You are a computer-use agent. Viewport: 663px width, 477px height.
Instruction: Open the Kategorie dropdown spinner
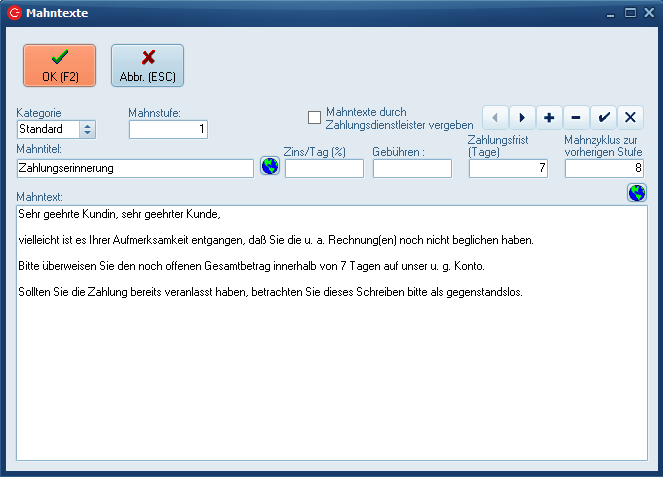(87, 129)
